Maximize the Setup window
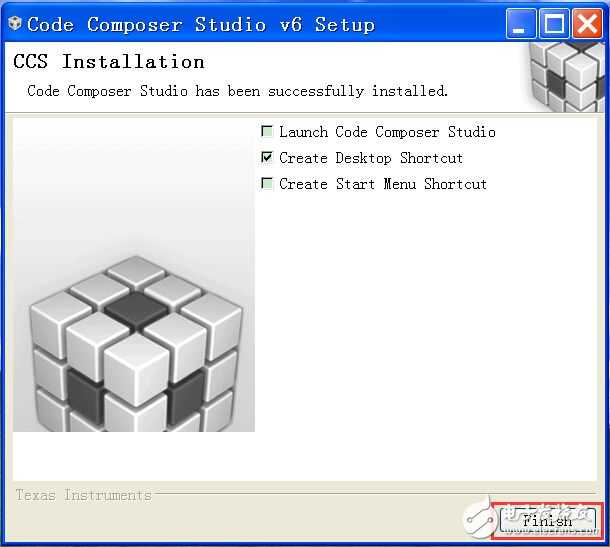 554,24
